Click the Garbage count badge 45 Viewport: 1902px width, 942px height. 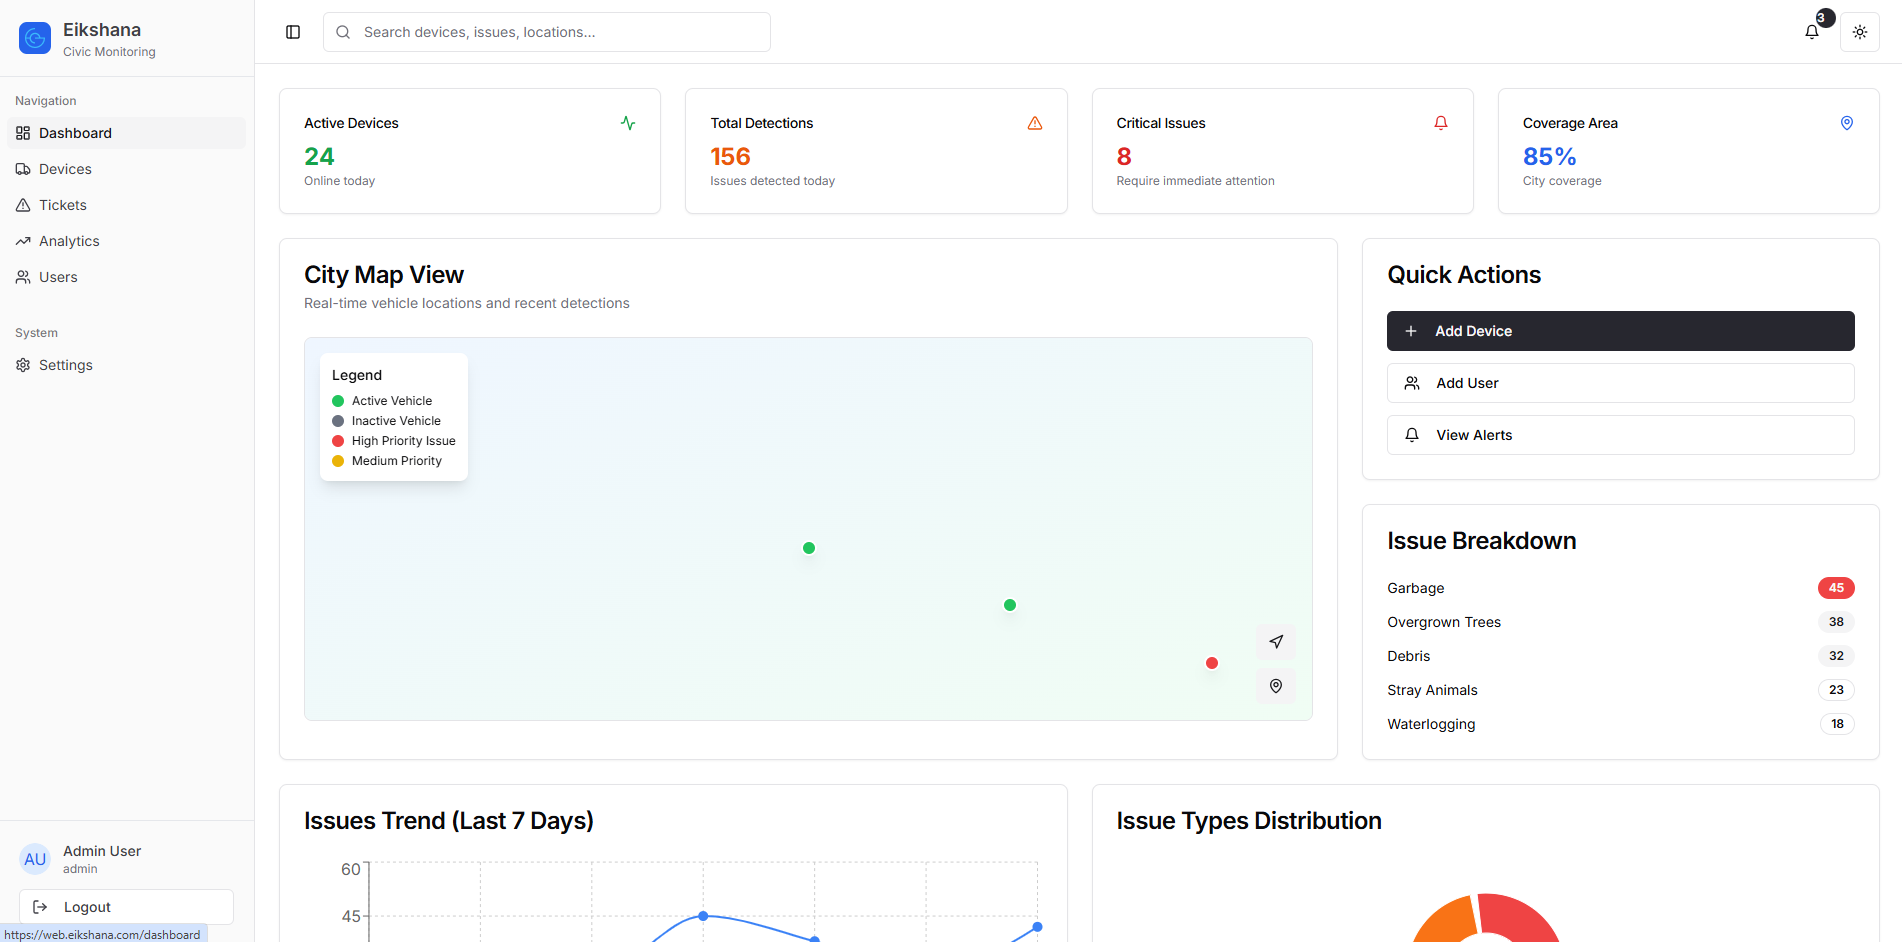[x=1836, y=588]
